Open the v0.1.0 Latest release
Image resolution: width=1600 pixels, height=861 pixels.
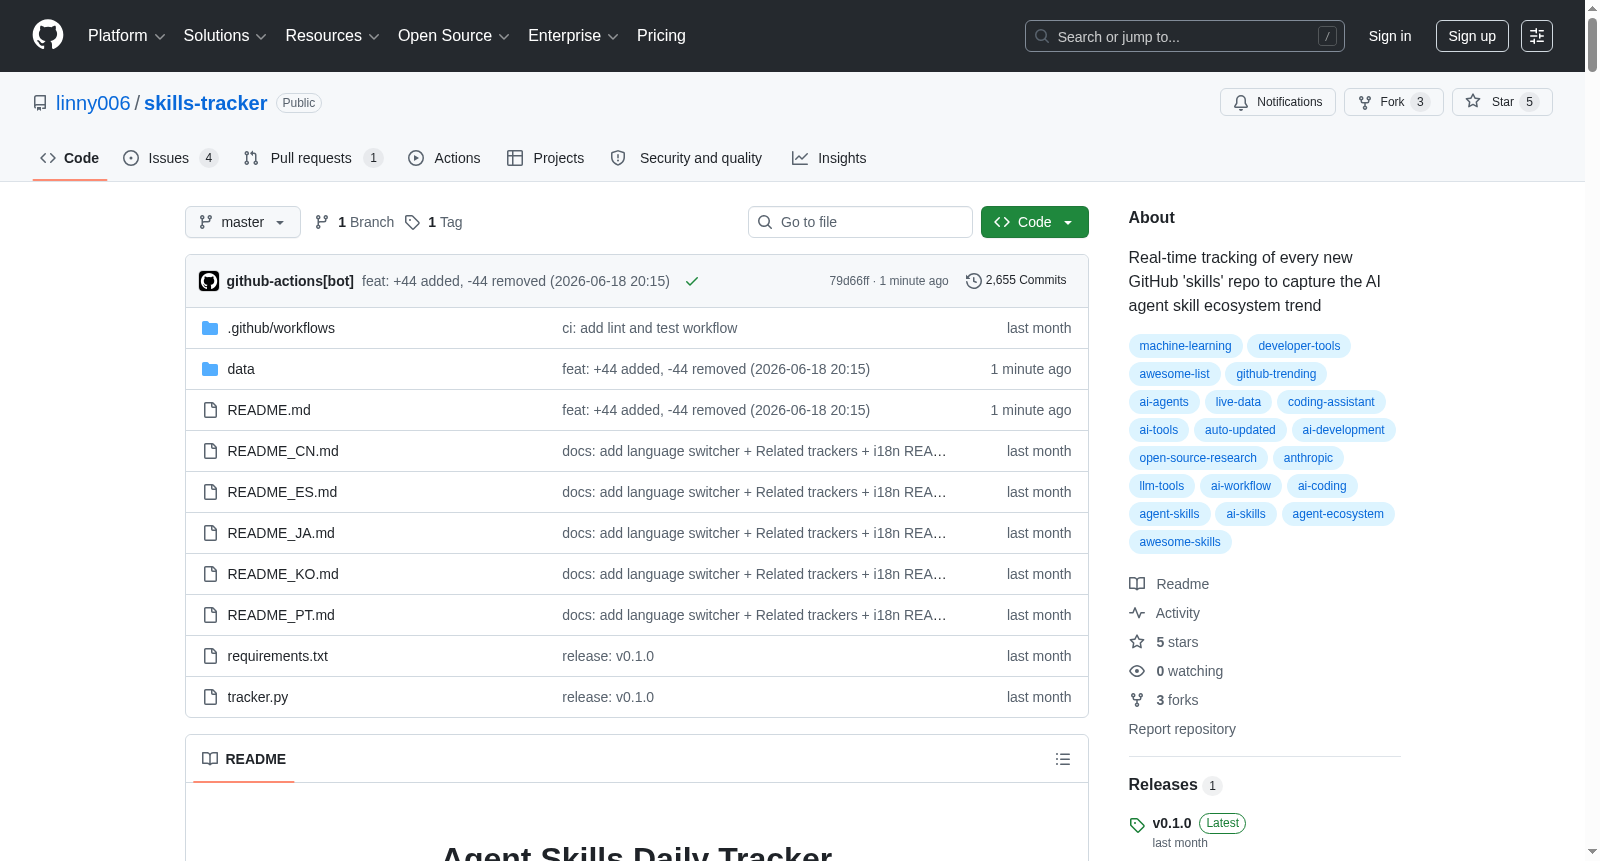pyautogui.click(x=1188, y=831)
